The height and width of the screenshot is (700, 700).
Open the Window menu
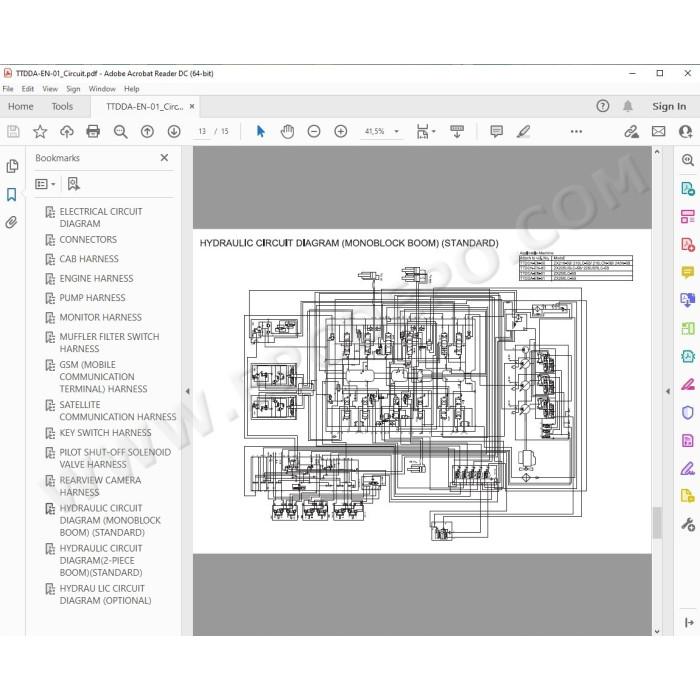[102, 89]
